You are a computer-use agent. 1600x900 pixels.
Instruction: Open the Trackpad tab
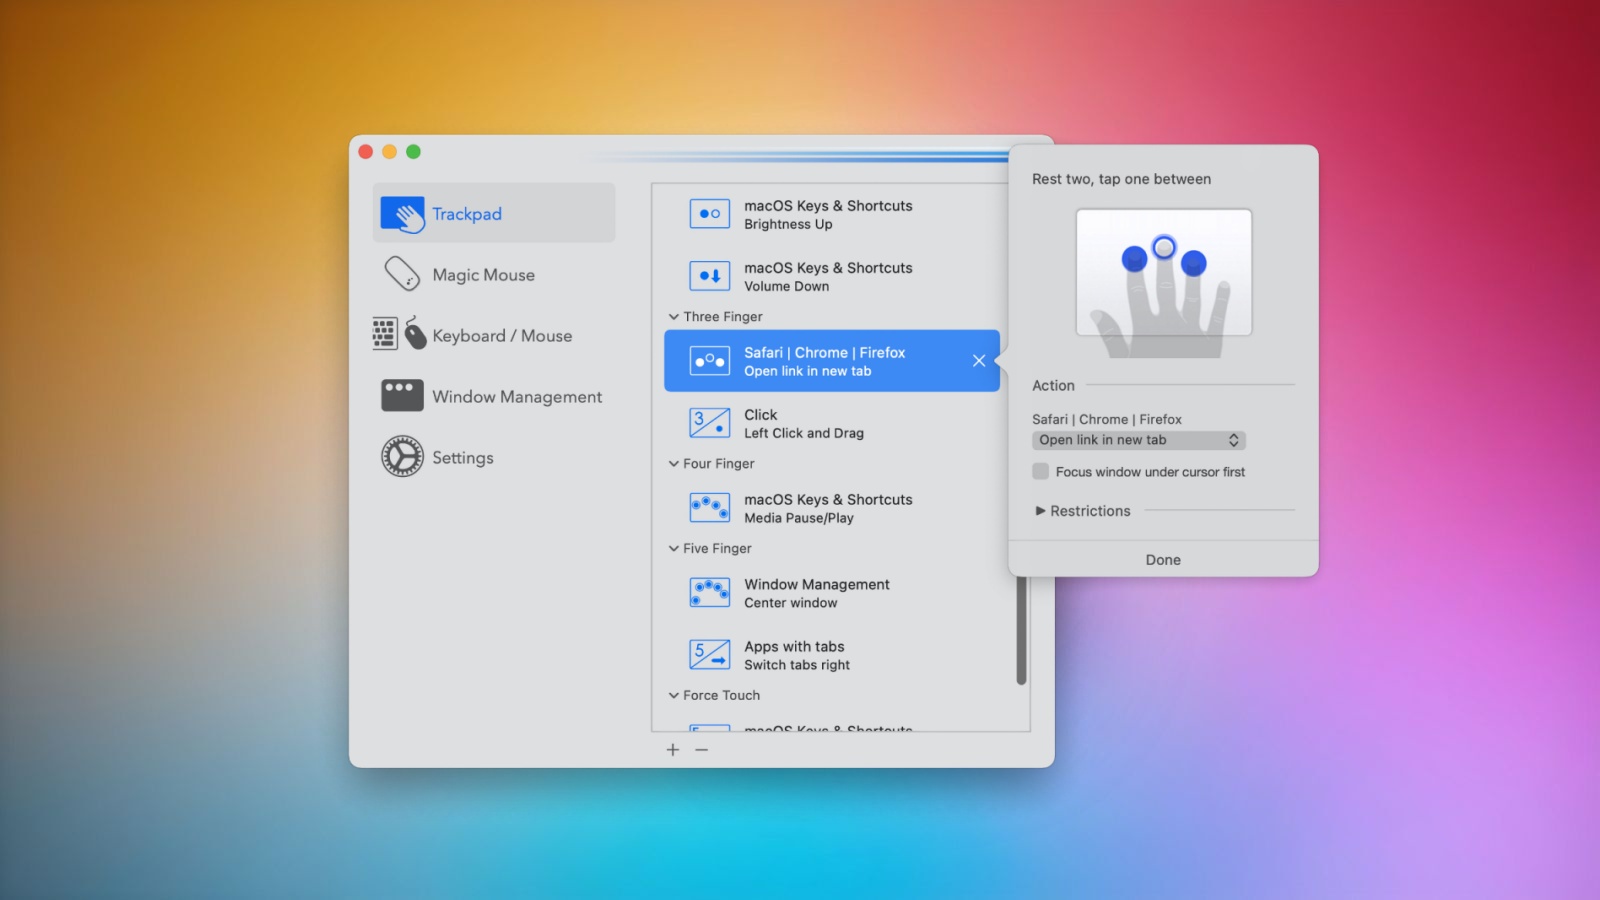click(x=494, y=213)
